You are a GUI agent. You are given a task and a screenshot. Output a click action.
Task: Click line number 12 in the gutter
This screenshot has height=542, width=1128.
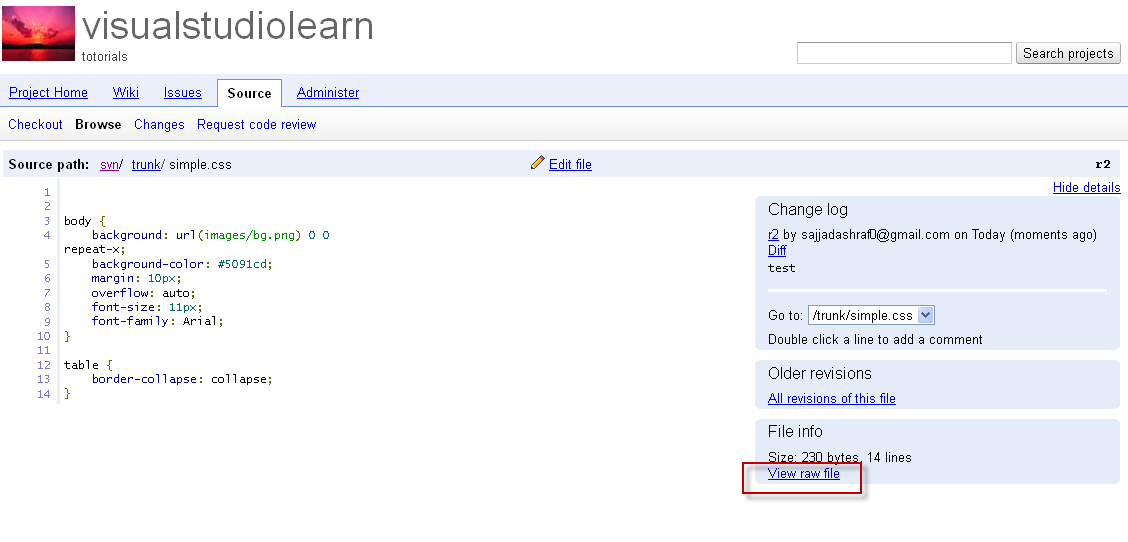pyautogui.click(x=44, y=365)
